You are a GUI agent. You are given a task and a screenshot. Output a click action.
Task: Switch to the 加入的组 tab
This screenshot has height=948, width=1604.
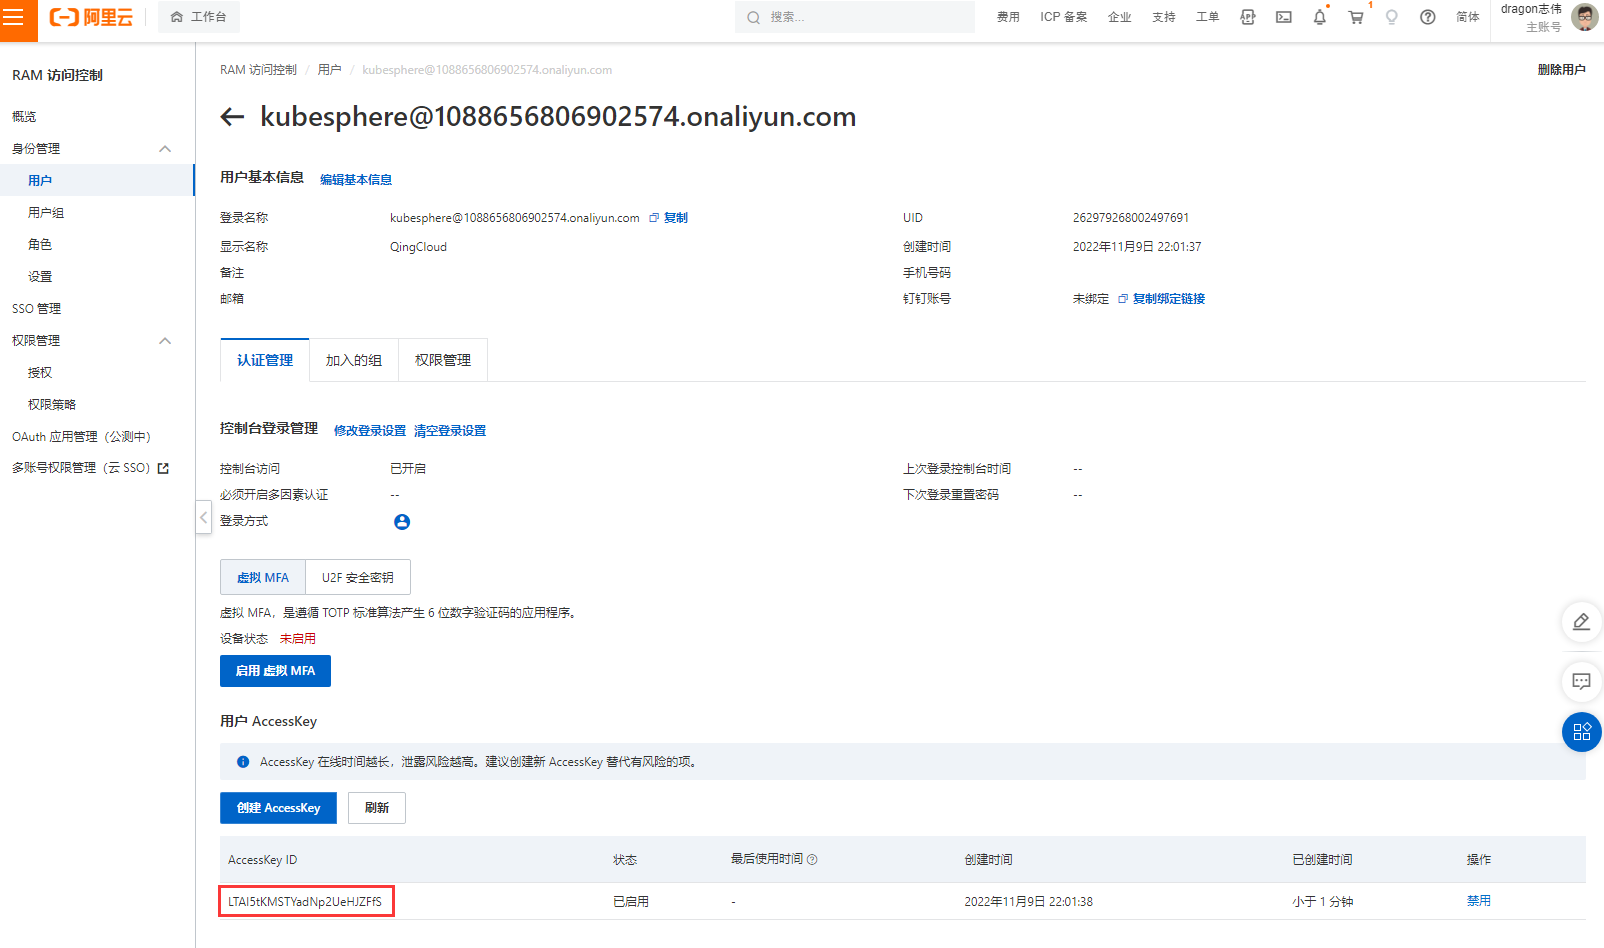354,360
